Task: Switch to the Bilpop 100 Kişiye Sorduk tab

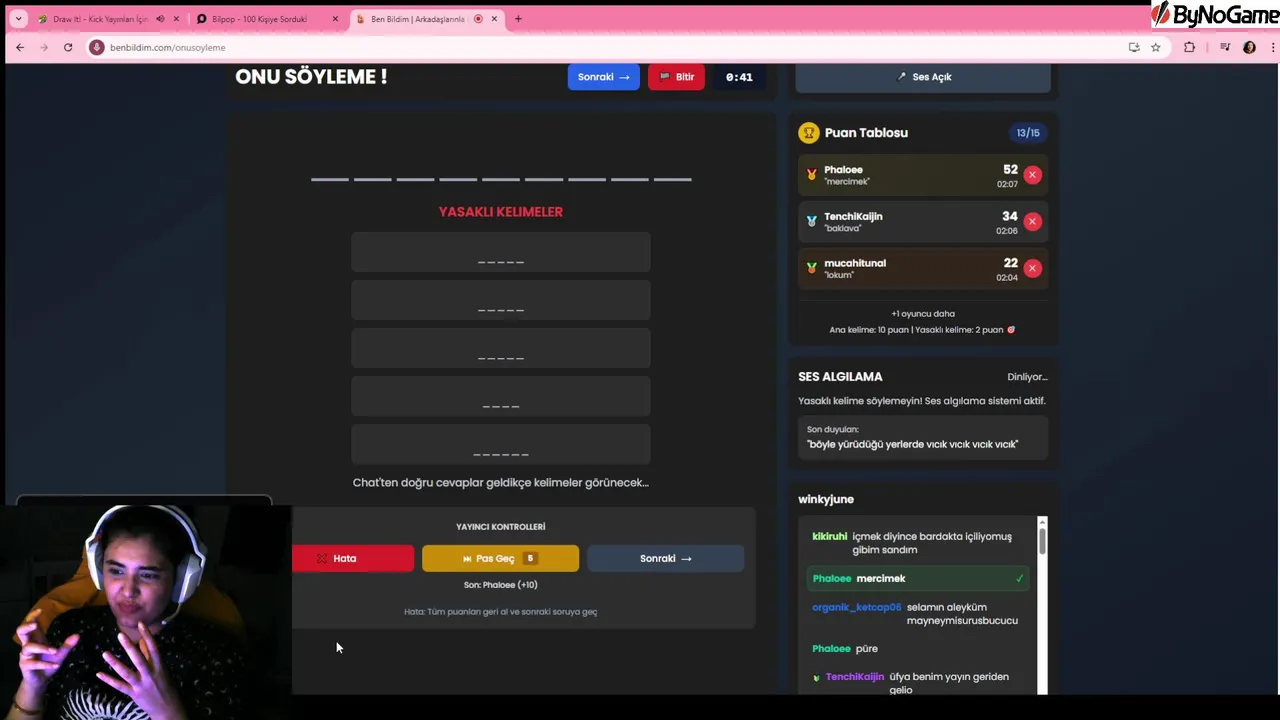Action: [258, 19]
